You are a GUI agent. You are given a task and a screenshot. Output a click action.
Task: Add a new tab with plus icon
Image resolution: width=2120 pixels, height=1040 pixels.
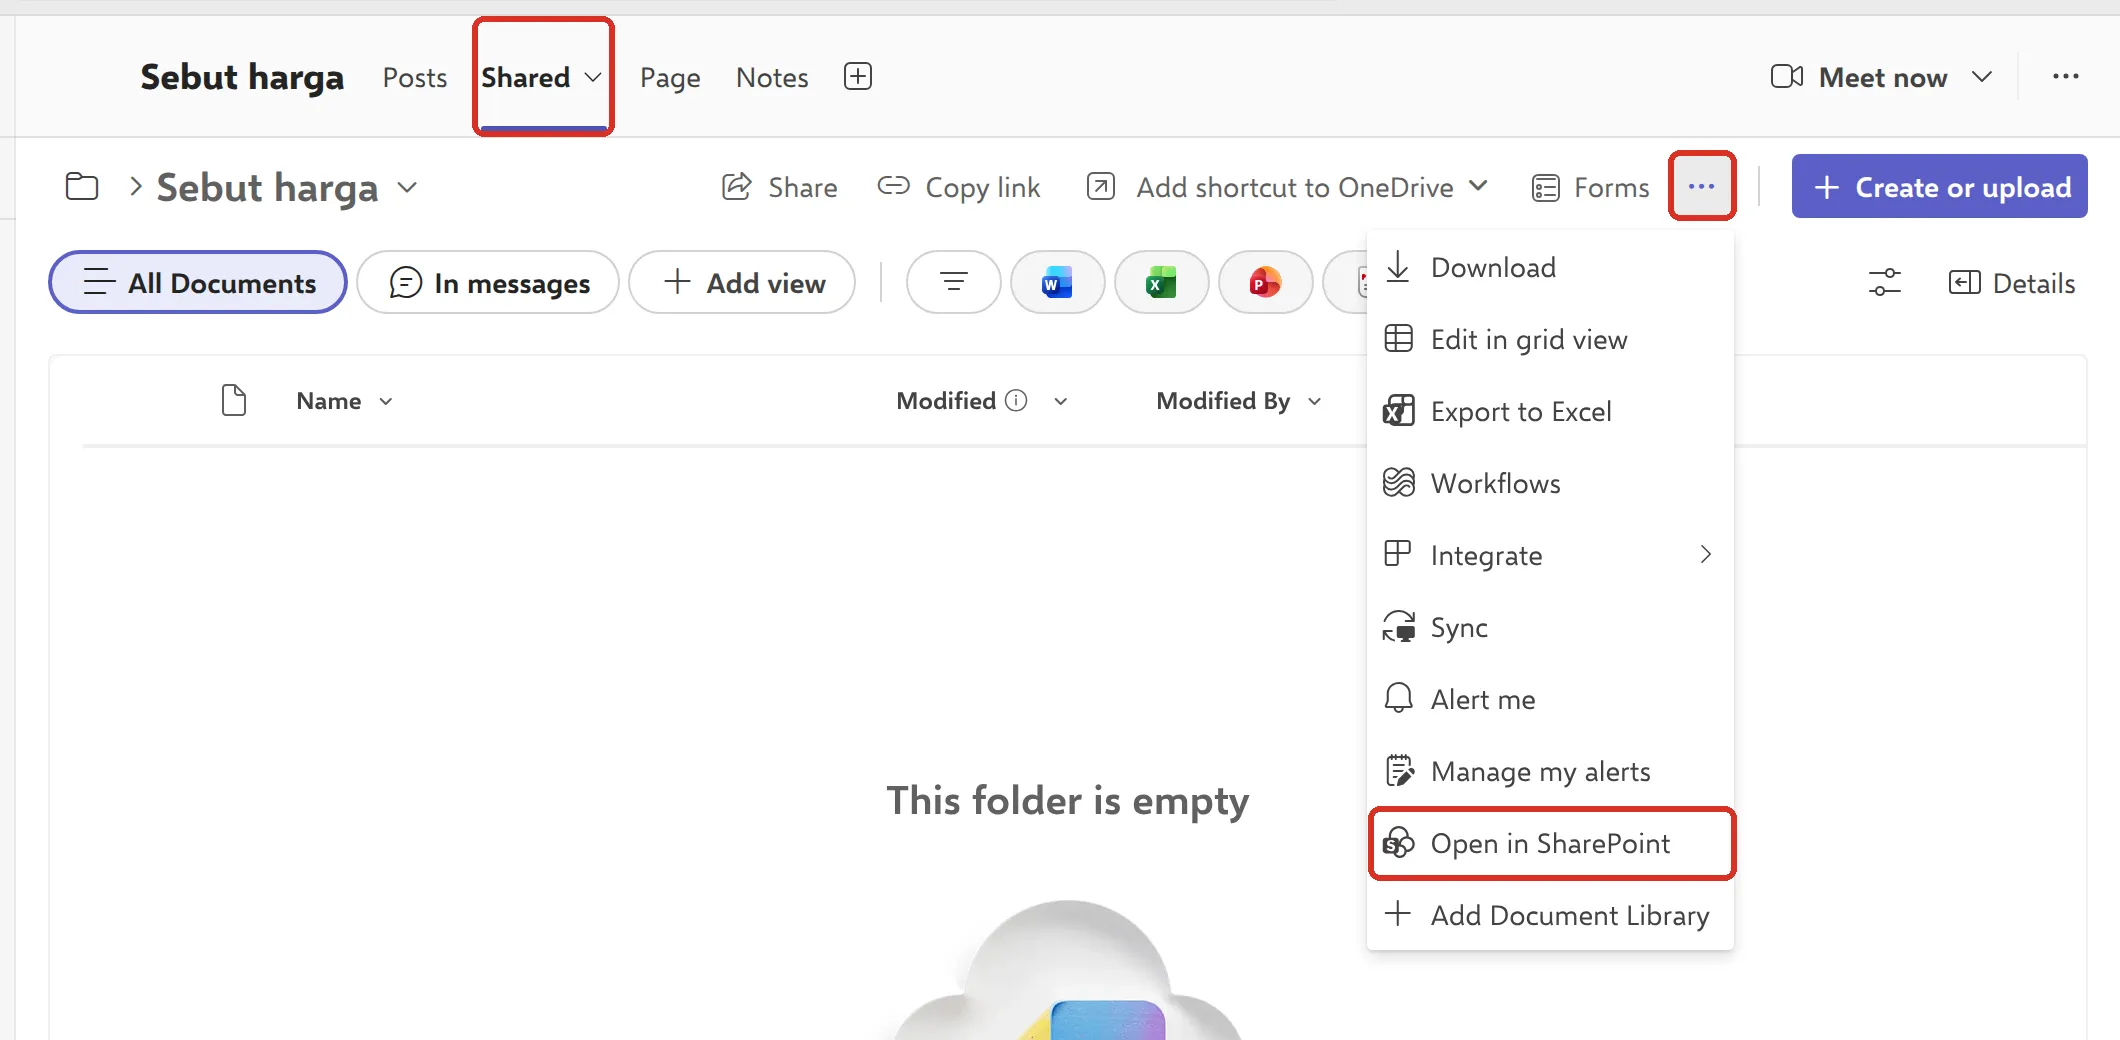pos(858,76)
